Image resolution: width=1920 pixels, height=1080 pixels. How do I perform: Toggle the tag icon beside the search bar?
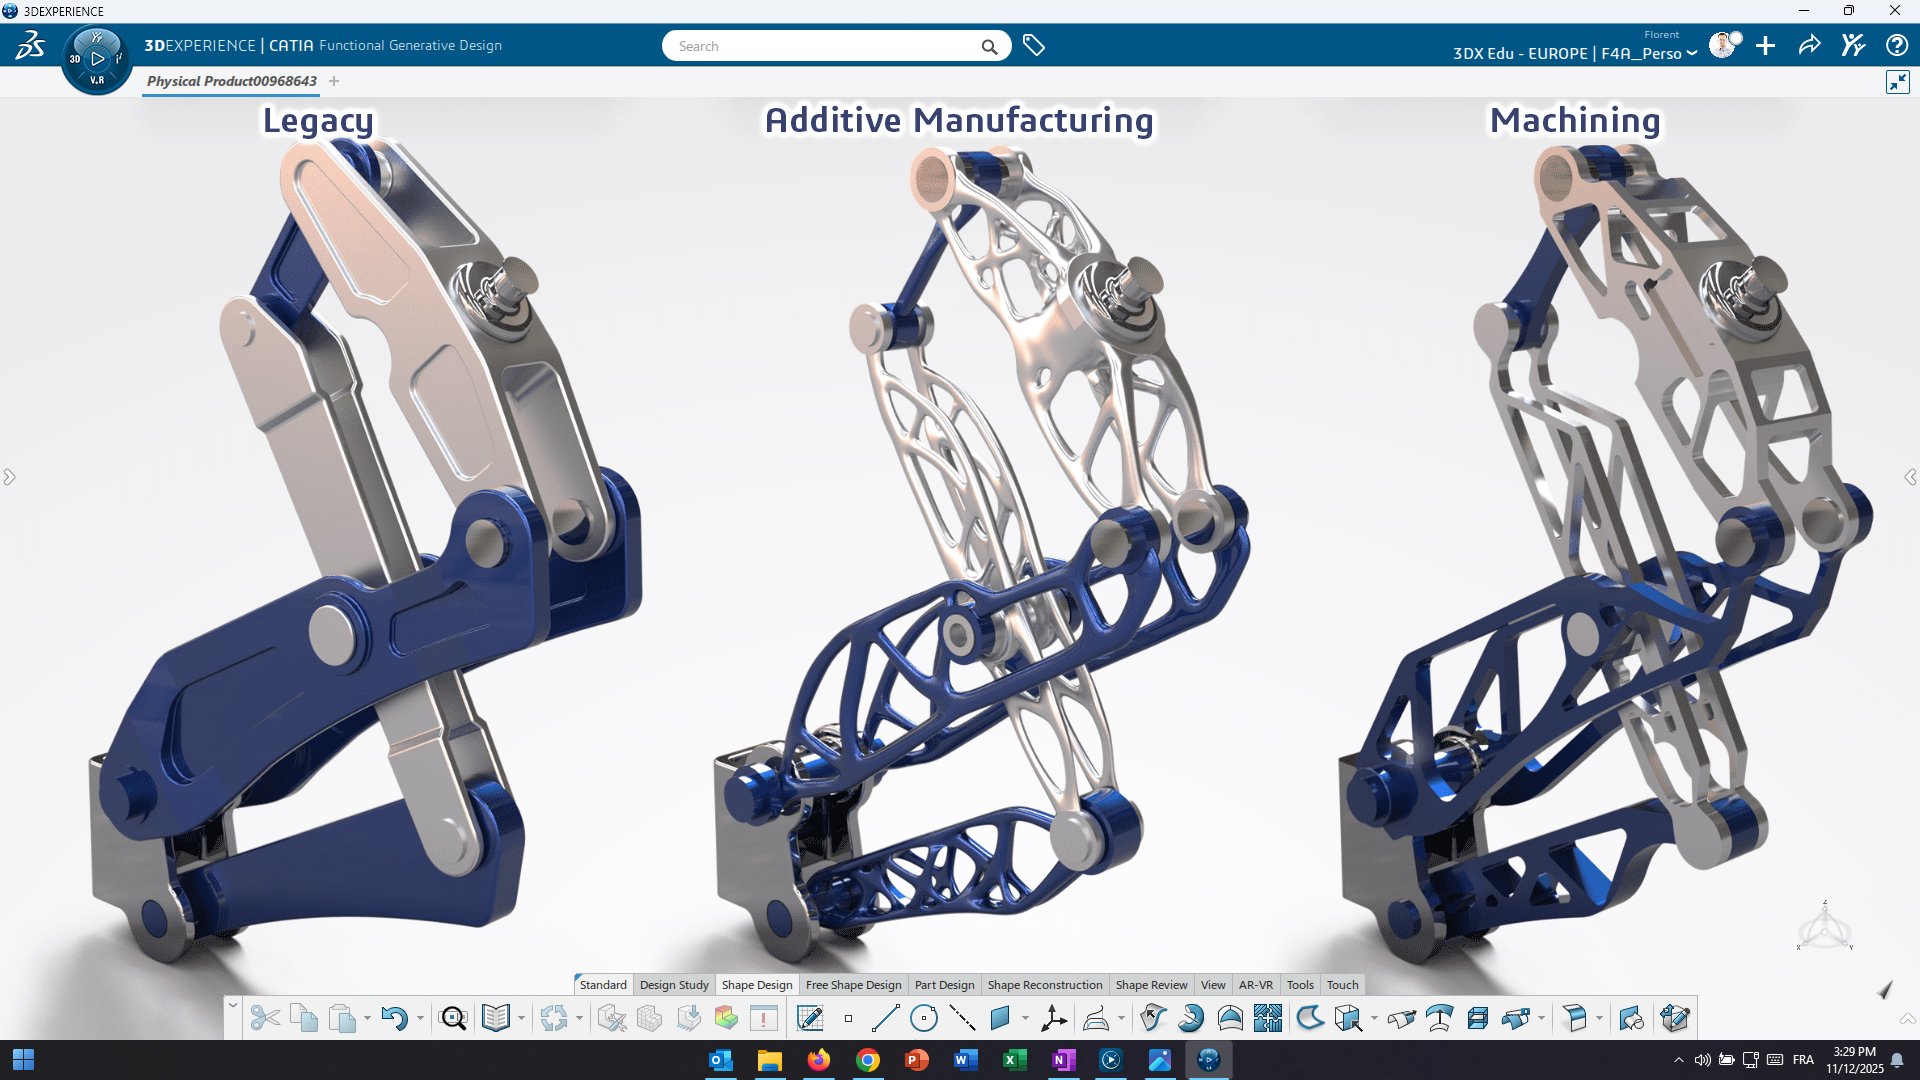[x=1034, y=45]
